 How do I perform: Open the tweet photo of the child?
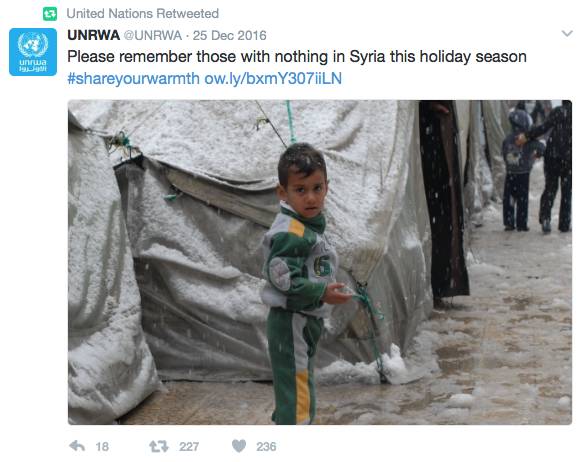point(320,262)
